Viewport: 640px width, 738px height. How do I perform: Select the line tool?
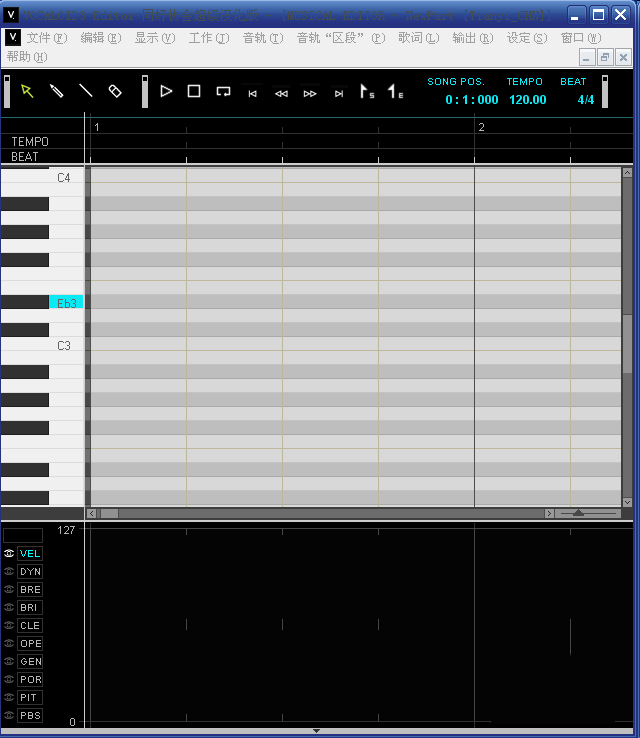[x=86, y=91]
